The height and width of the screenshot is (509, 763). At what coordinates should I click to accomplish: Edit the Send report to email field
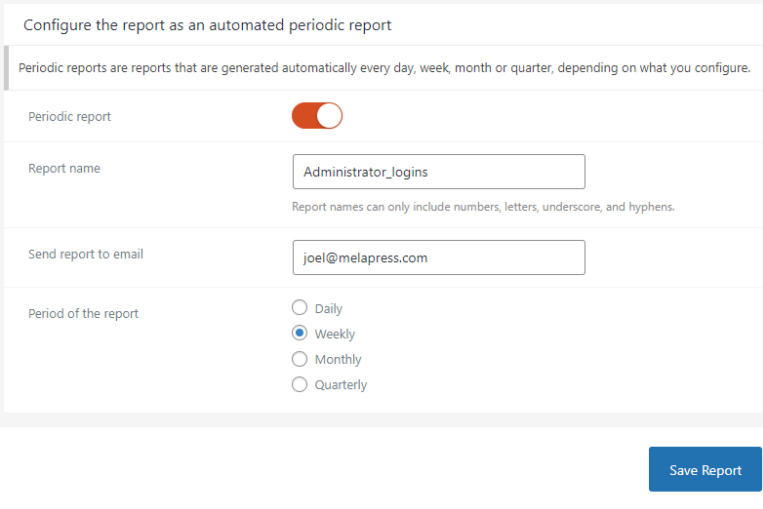click(x=439, y=257)
